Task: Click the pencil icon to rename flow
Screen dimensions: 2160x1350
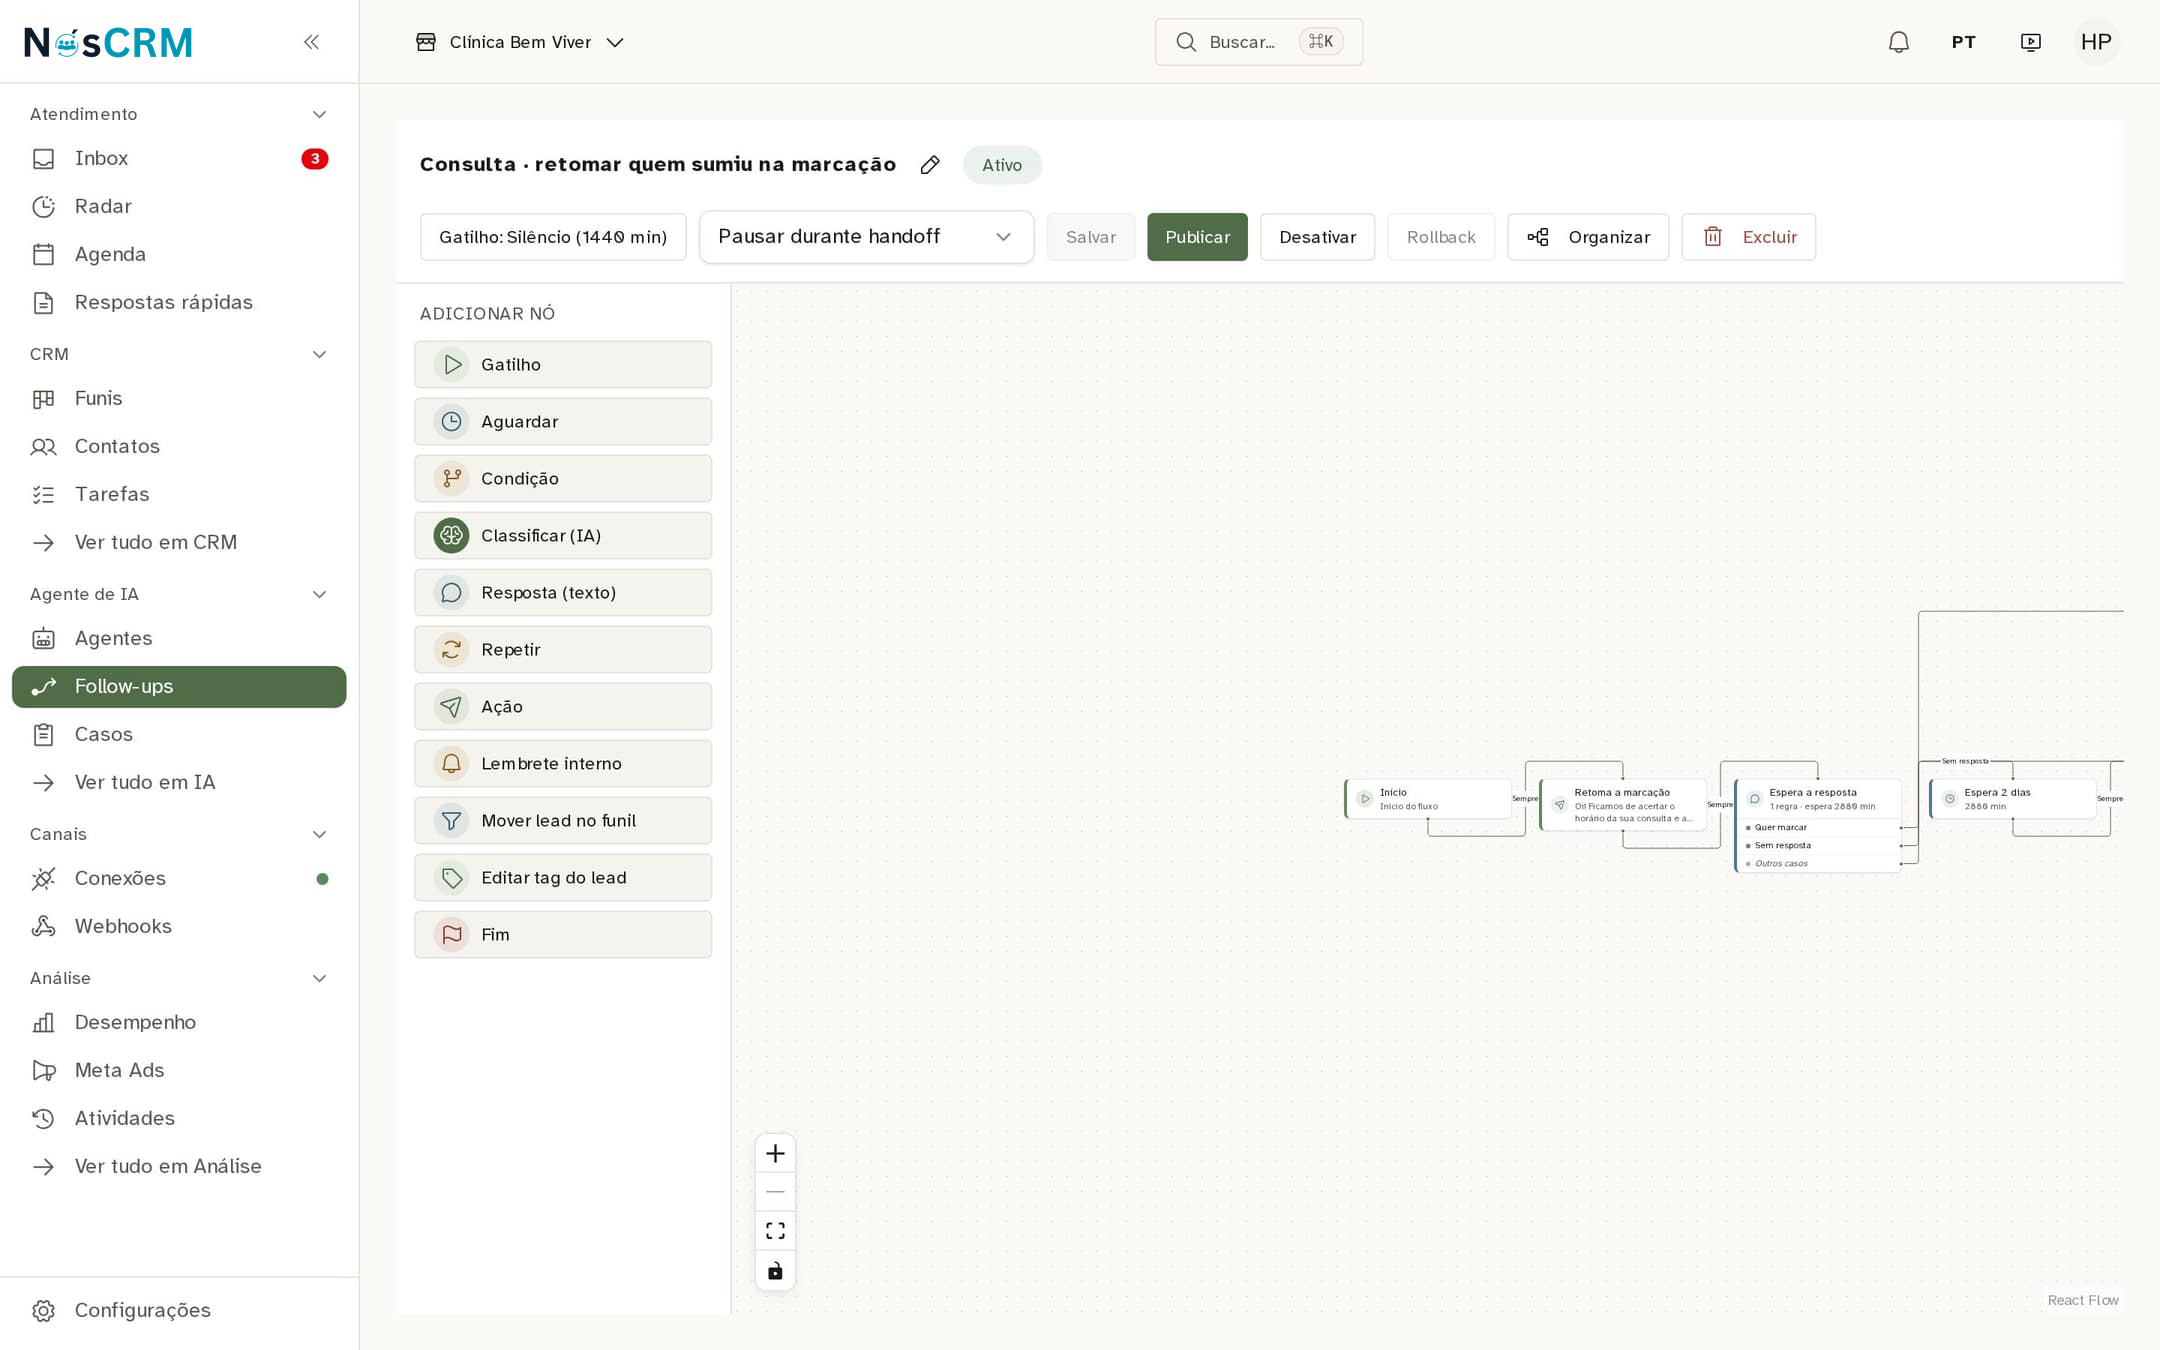Action: click(x=930, y=165)
